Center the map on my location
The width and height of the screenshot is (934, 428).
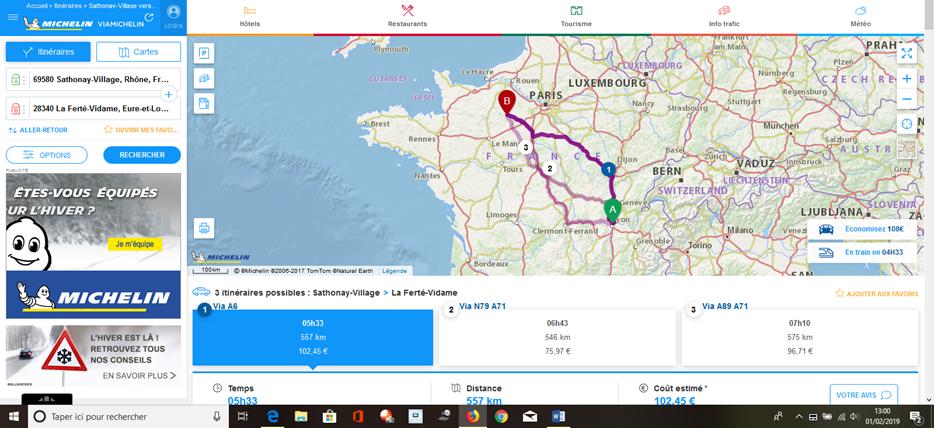click(x=906, y=124)
